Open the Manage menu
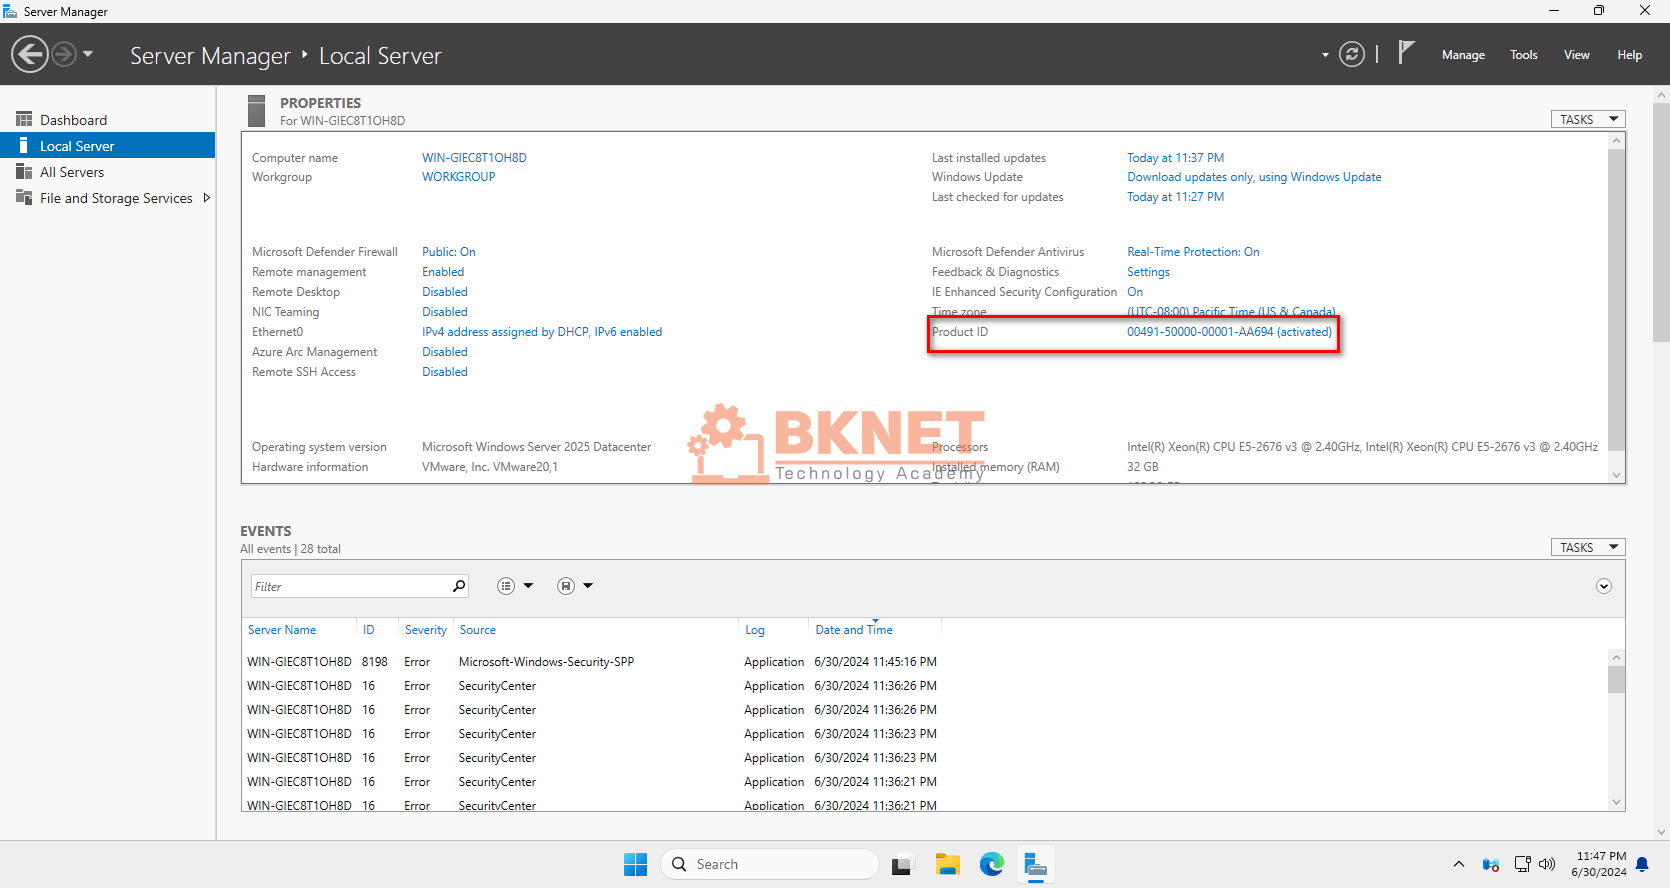This screenshot has width=1670, height=888. pos(1463,55)
